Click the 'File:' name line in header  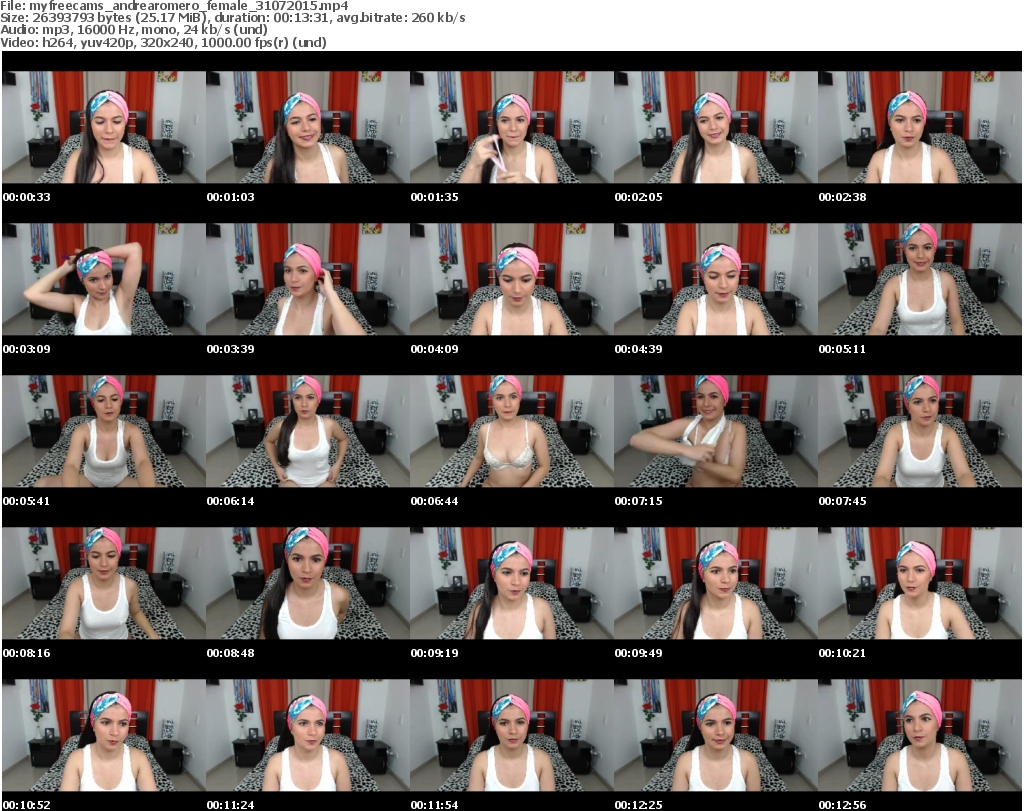point(174,6)
